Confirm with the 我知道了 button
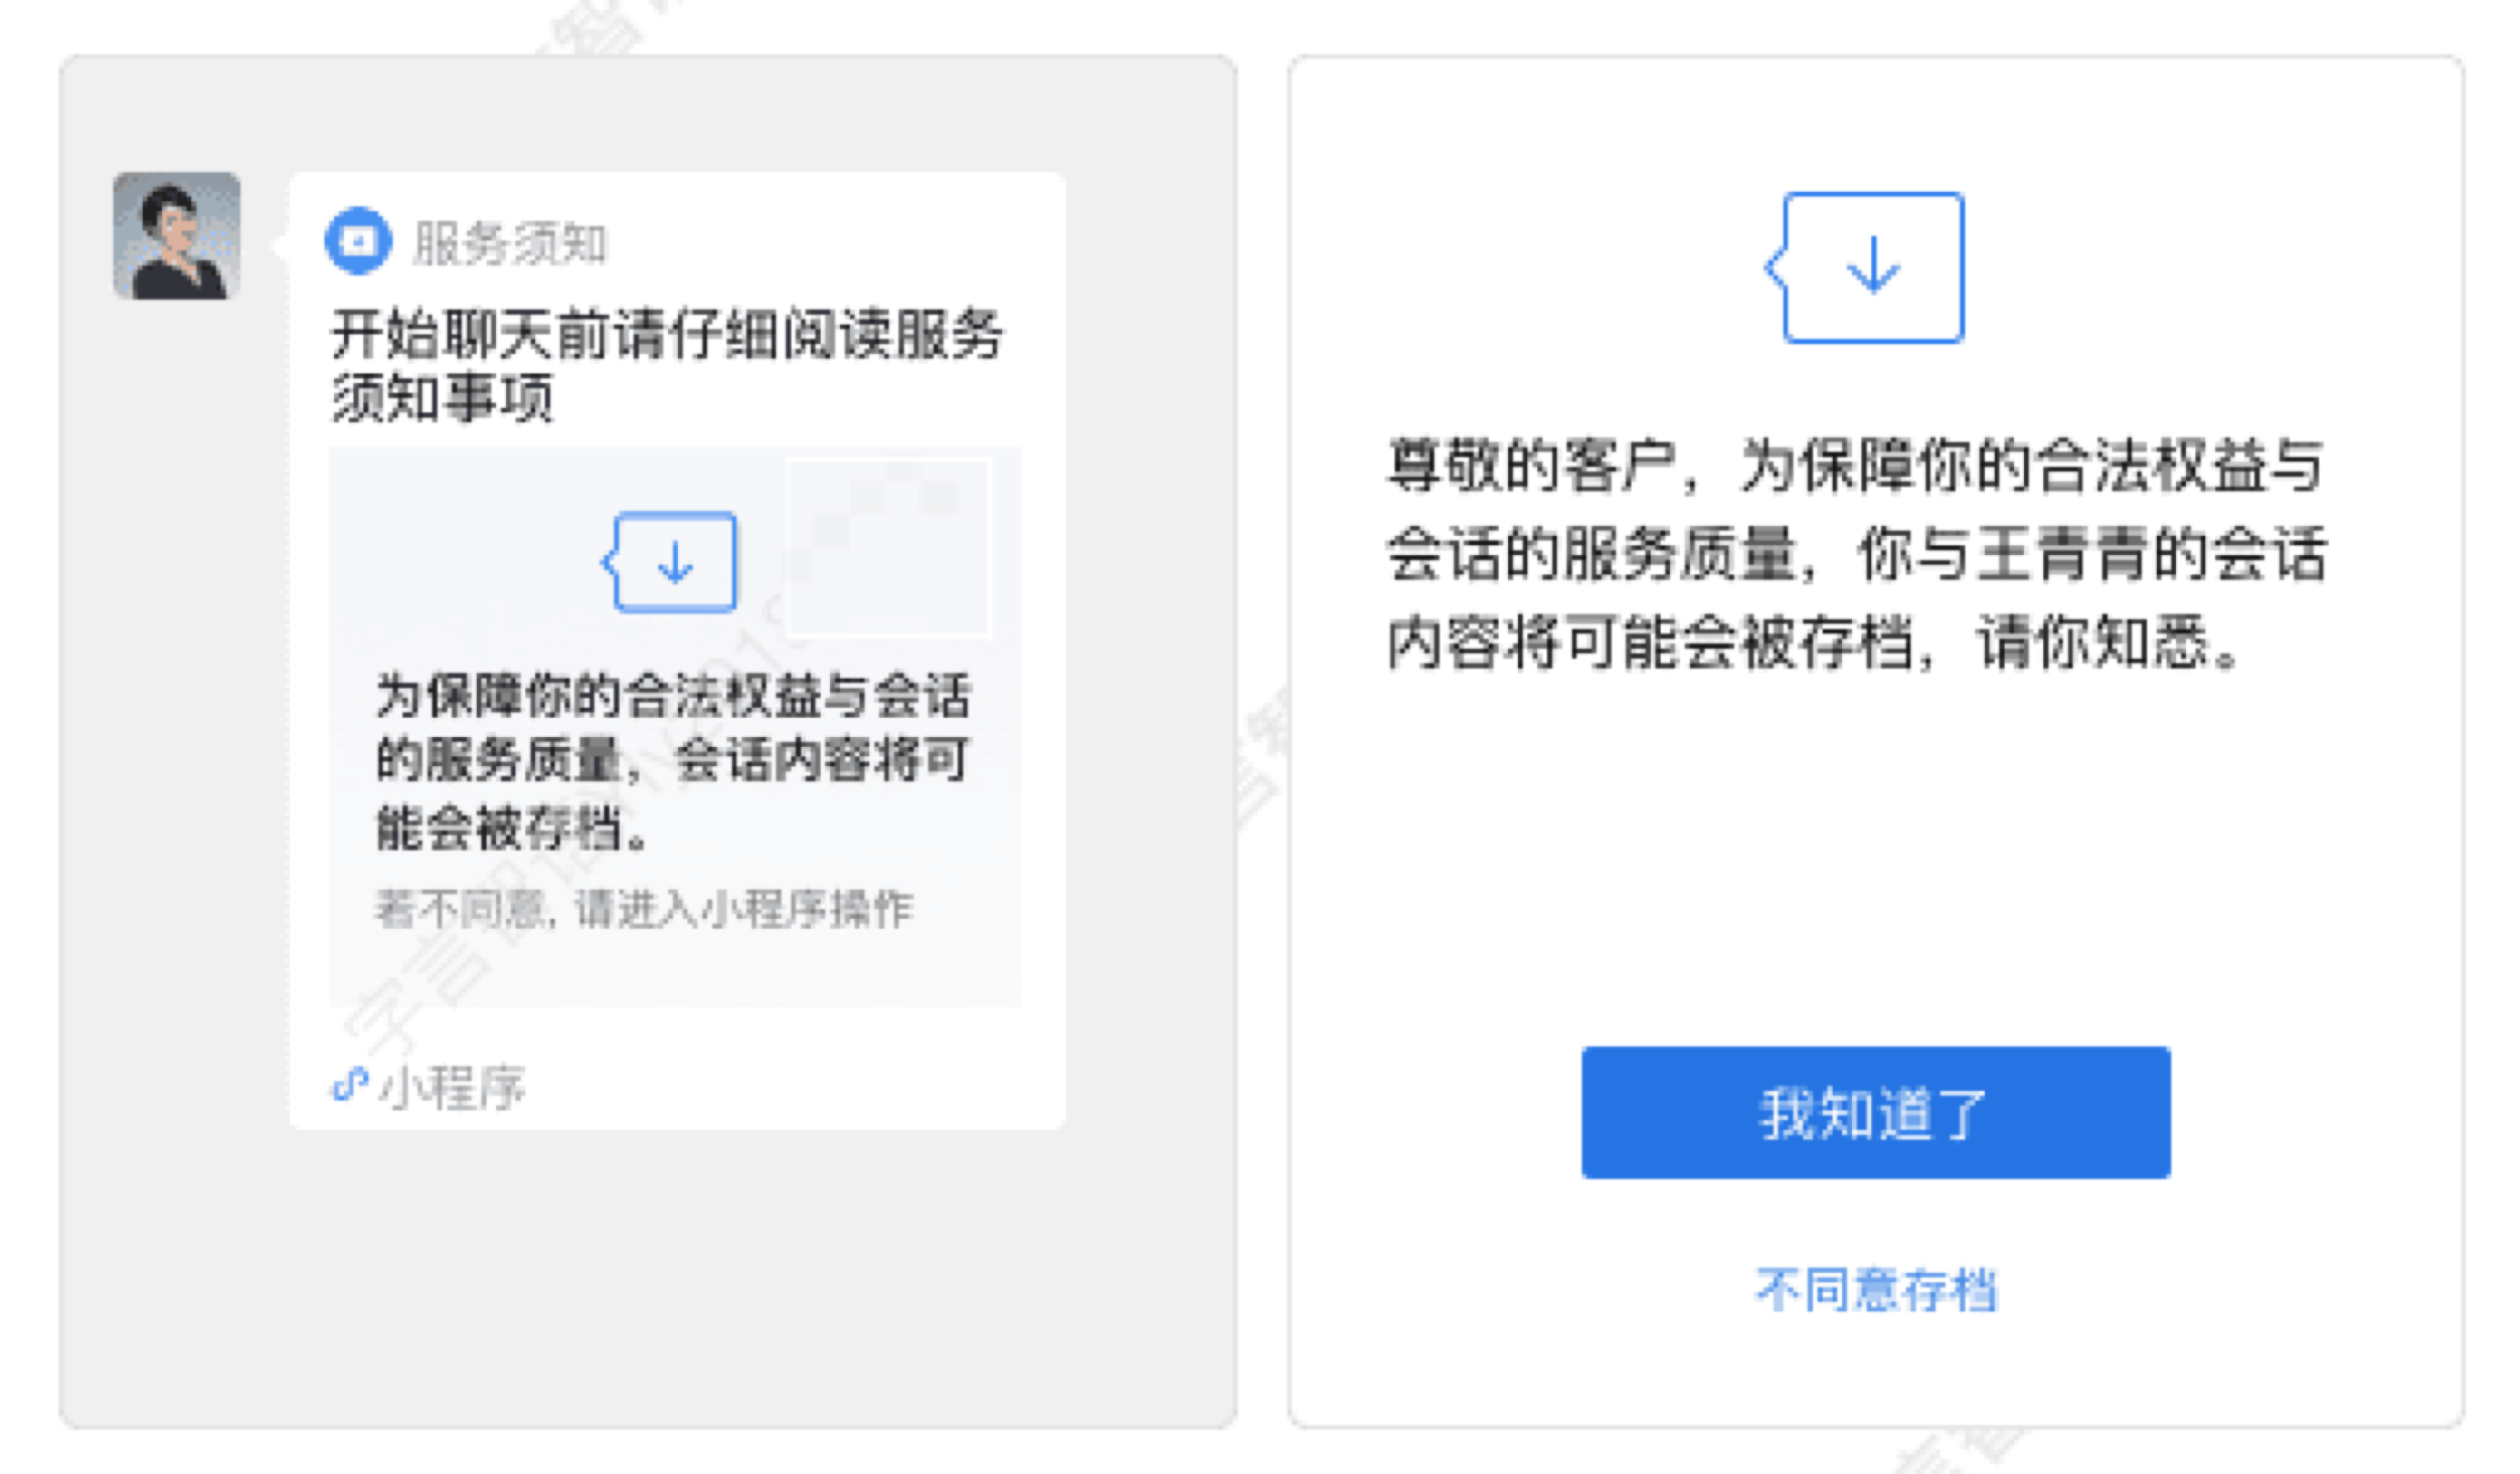This screenshot has height=1474, width=2520. pos(1875,1113)
